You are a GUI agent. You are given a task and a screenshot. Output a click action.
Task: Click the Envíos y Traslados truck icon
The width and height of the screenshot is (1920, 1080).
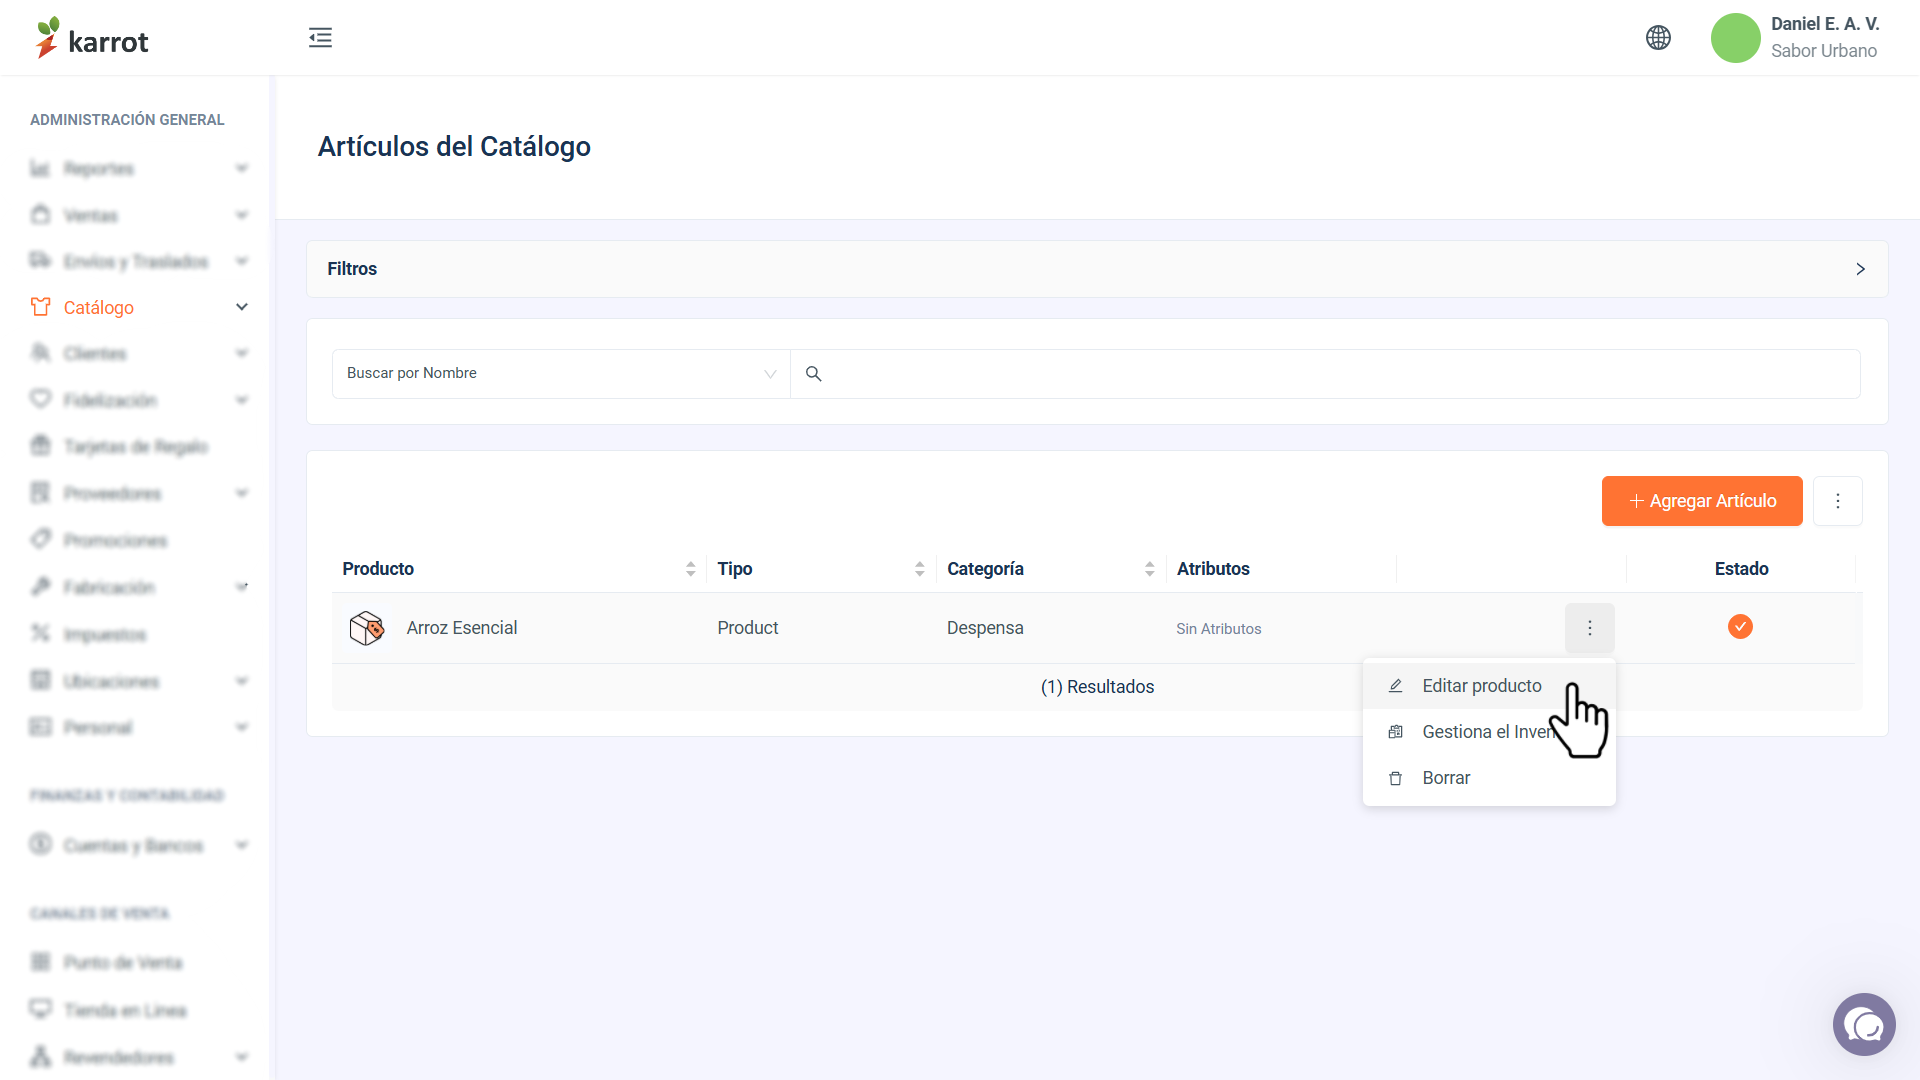tap(40, 261)
